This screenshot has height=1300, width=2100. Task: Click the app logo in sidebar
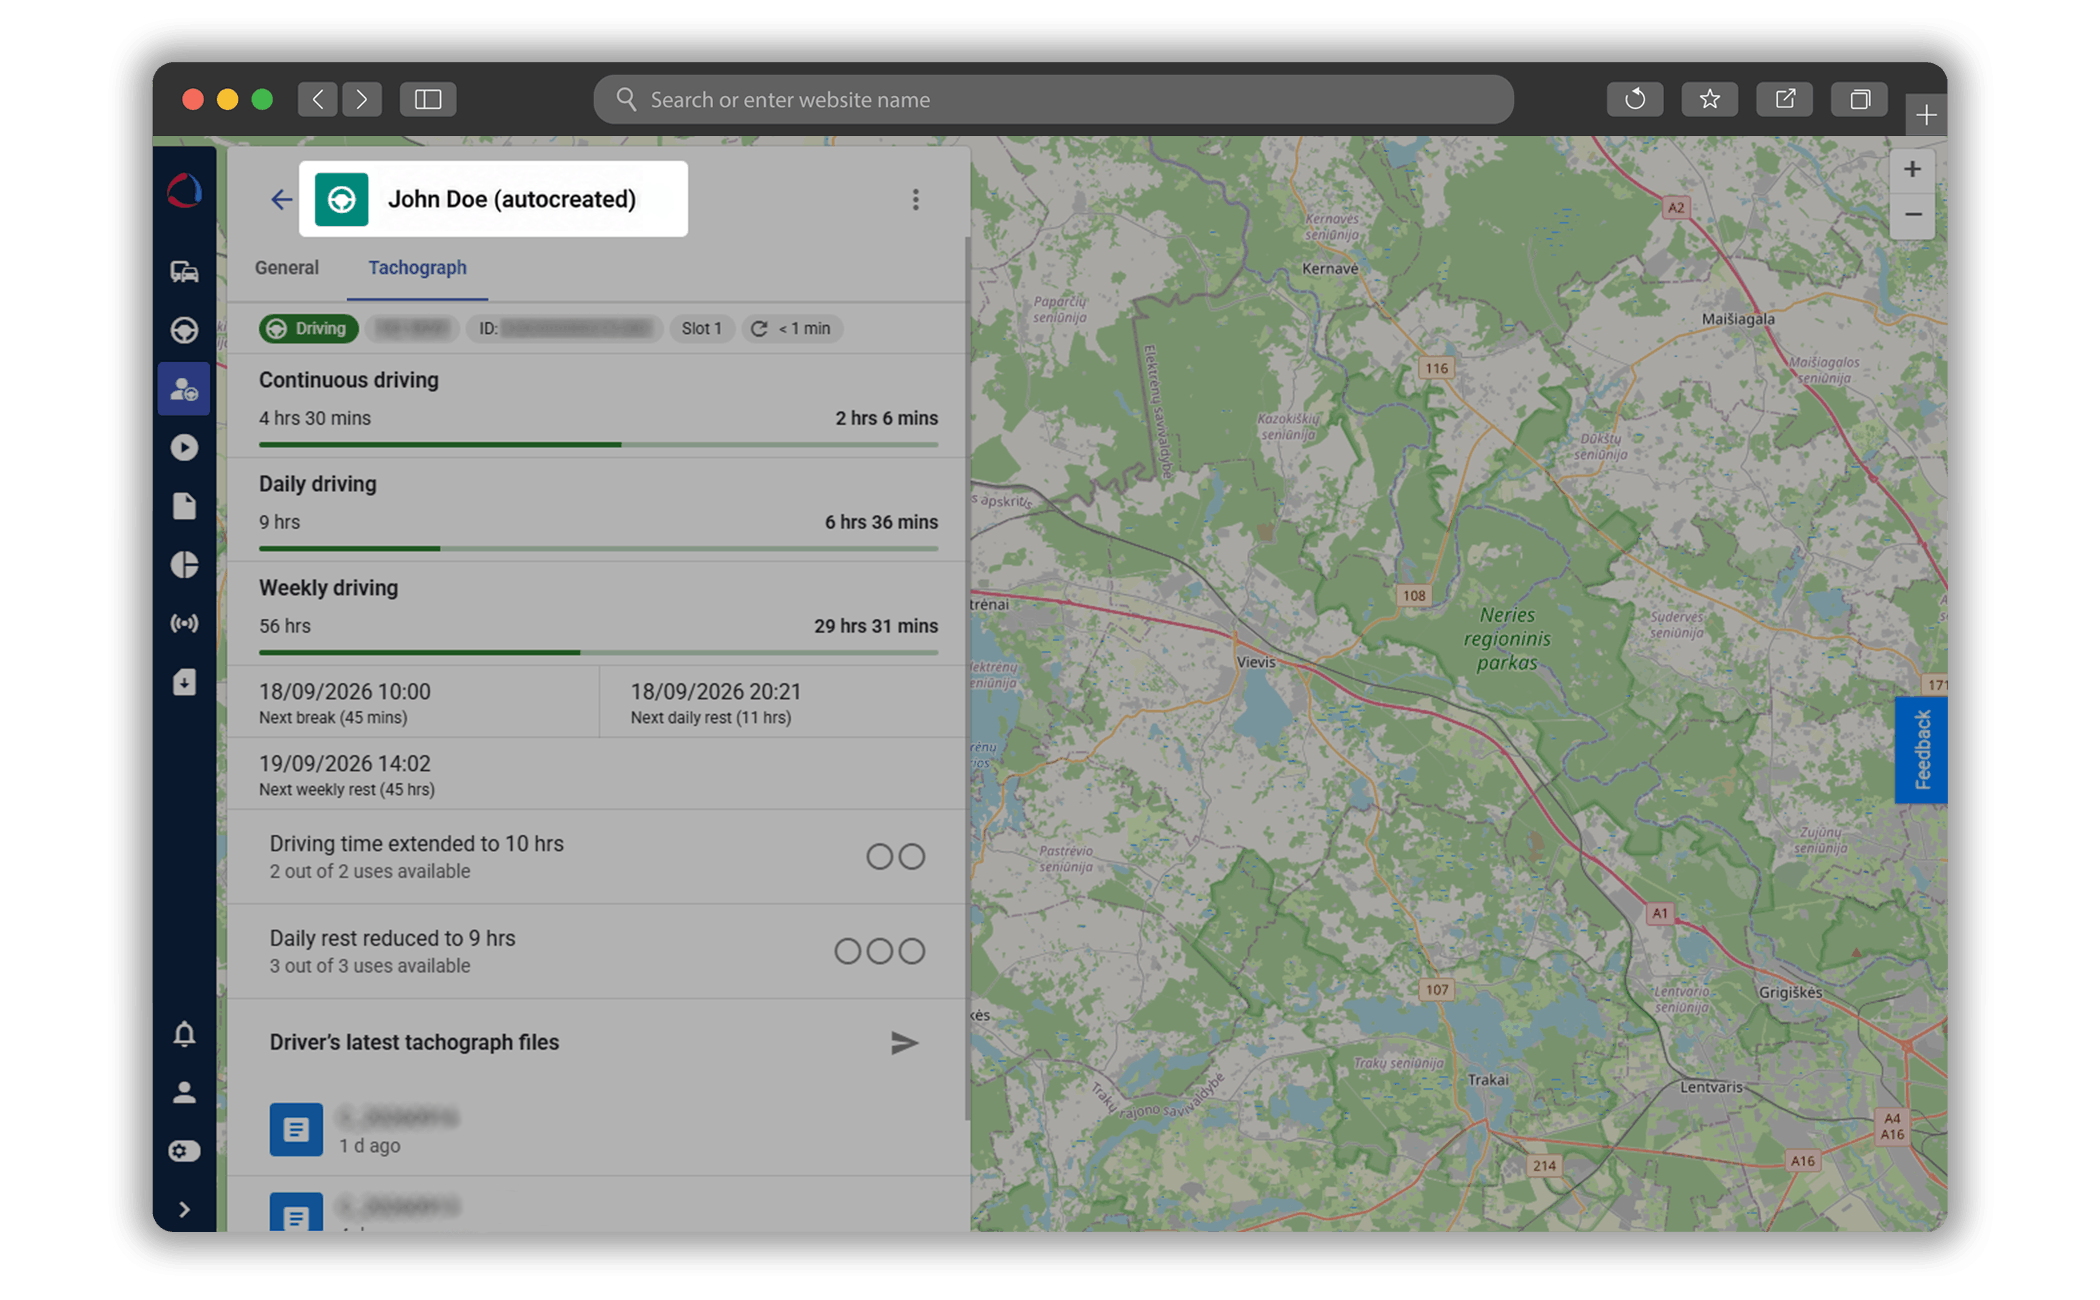[184, 190]
